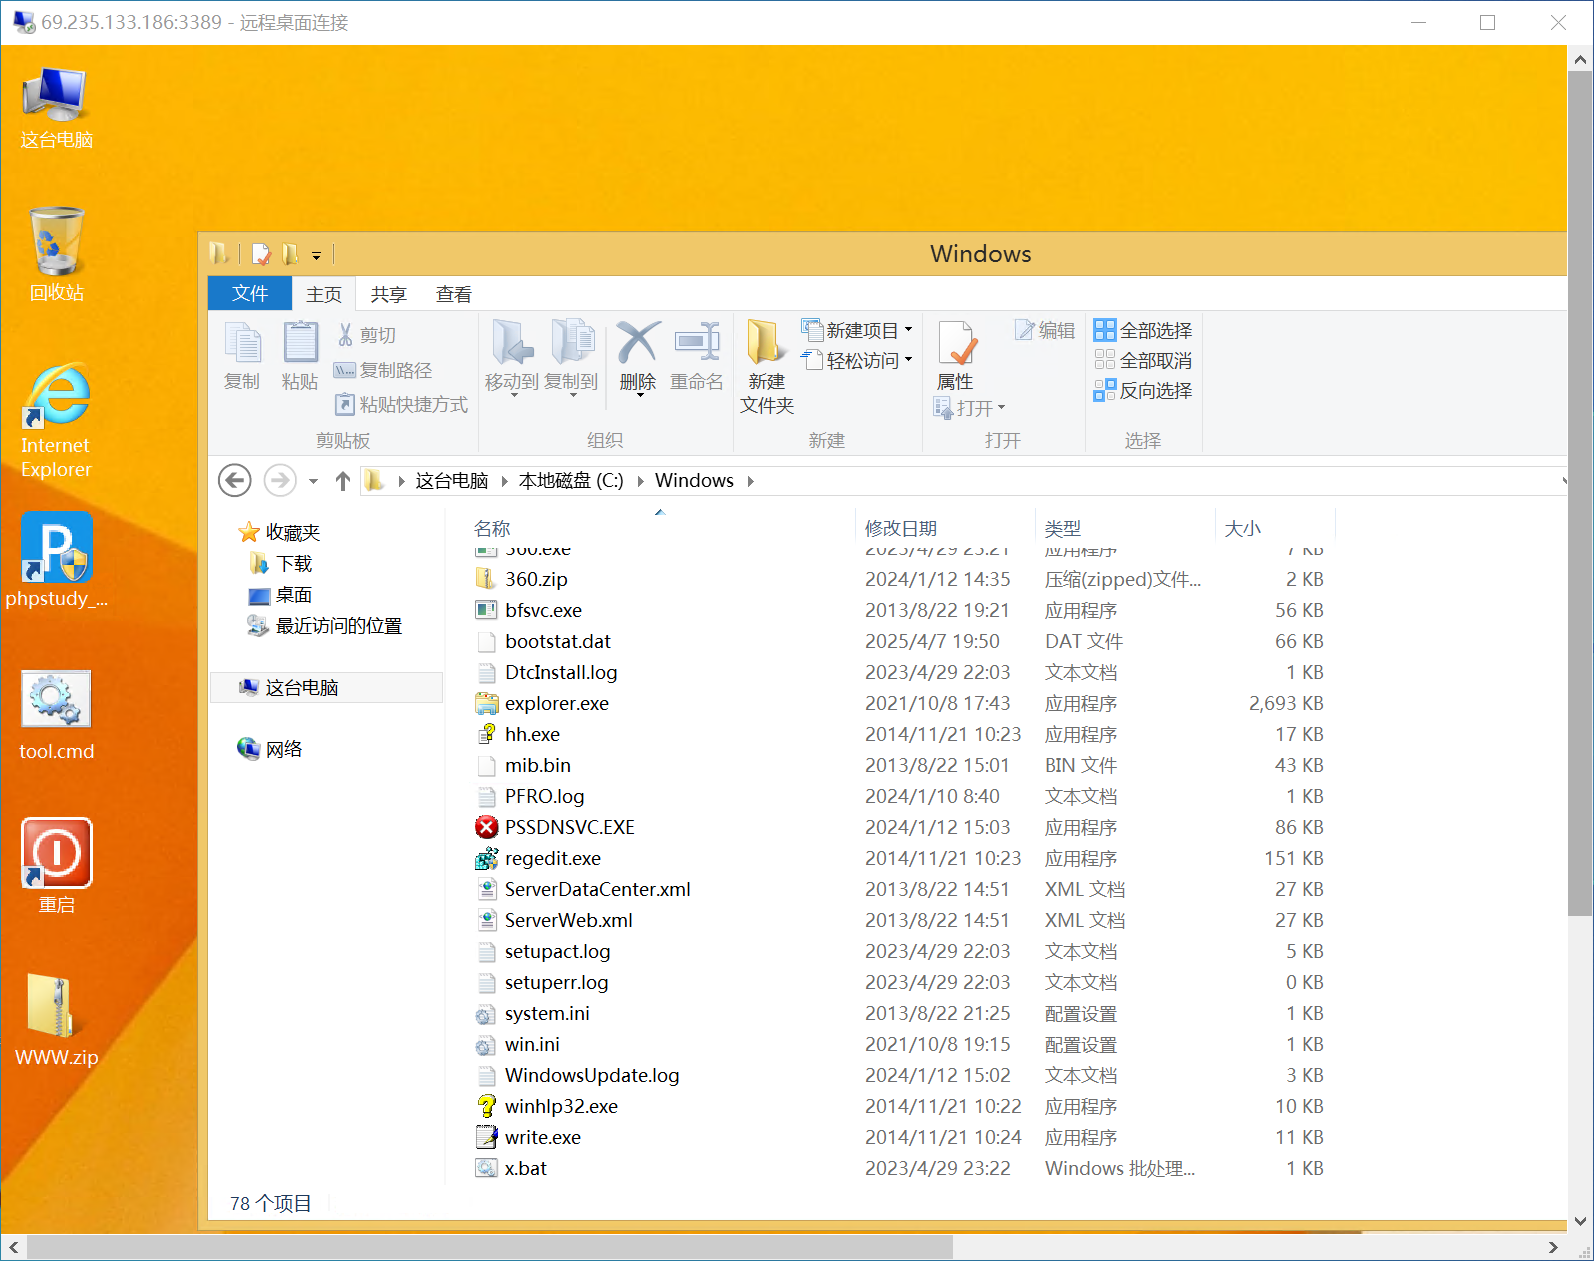Click the Delete (删除) icon in ribbon
This screenshot has width=1594, height=1261.
click(x=637, y=355)
